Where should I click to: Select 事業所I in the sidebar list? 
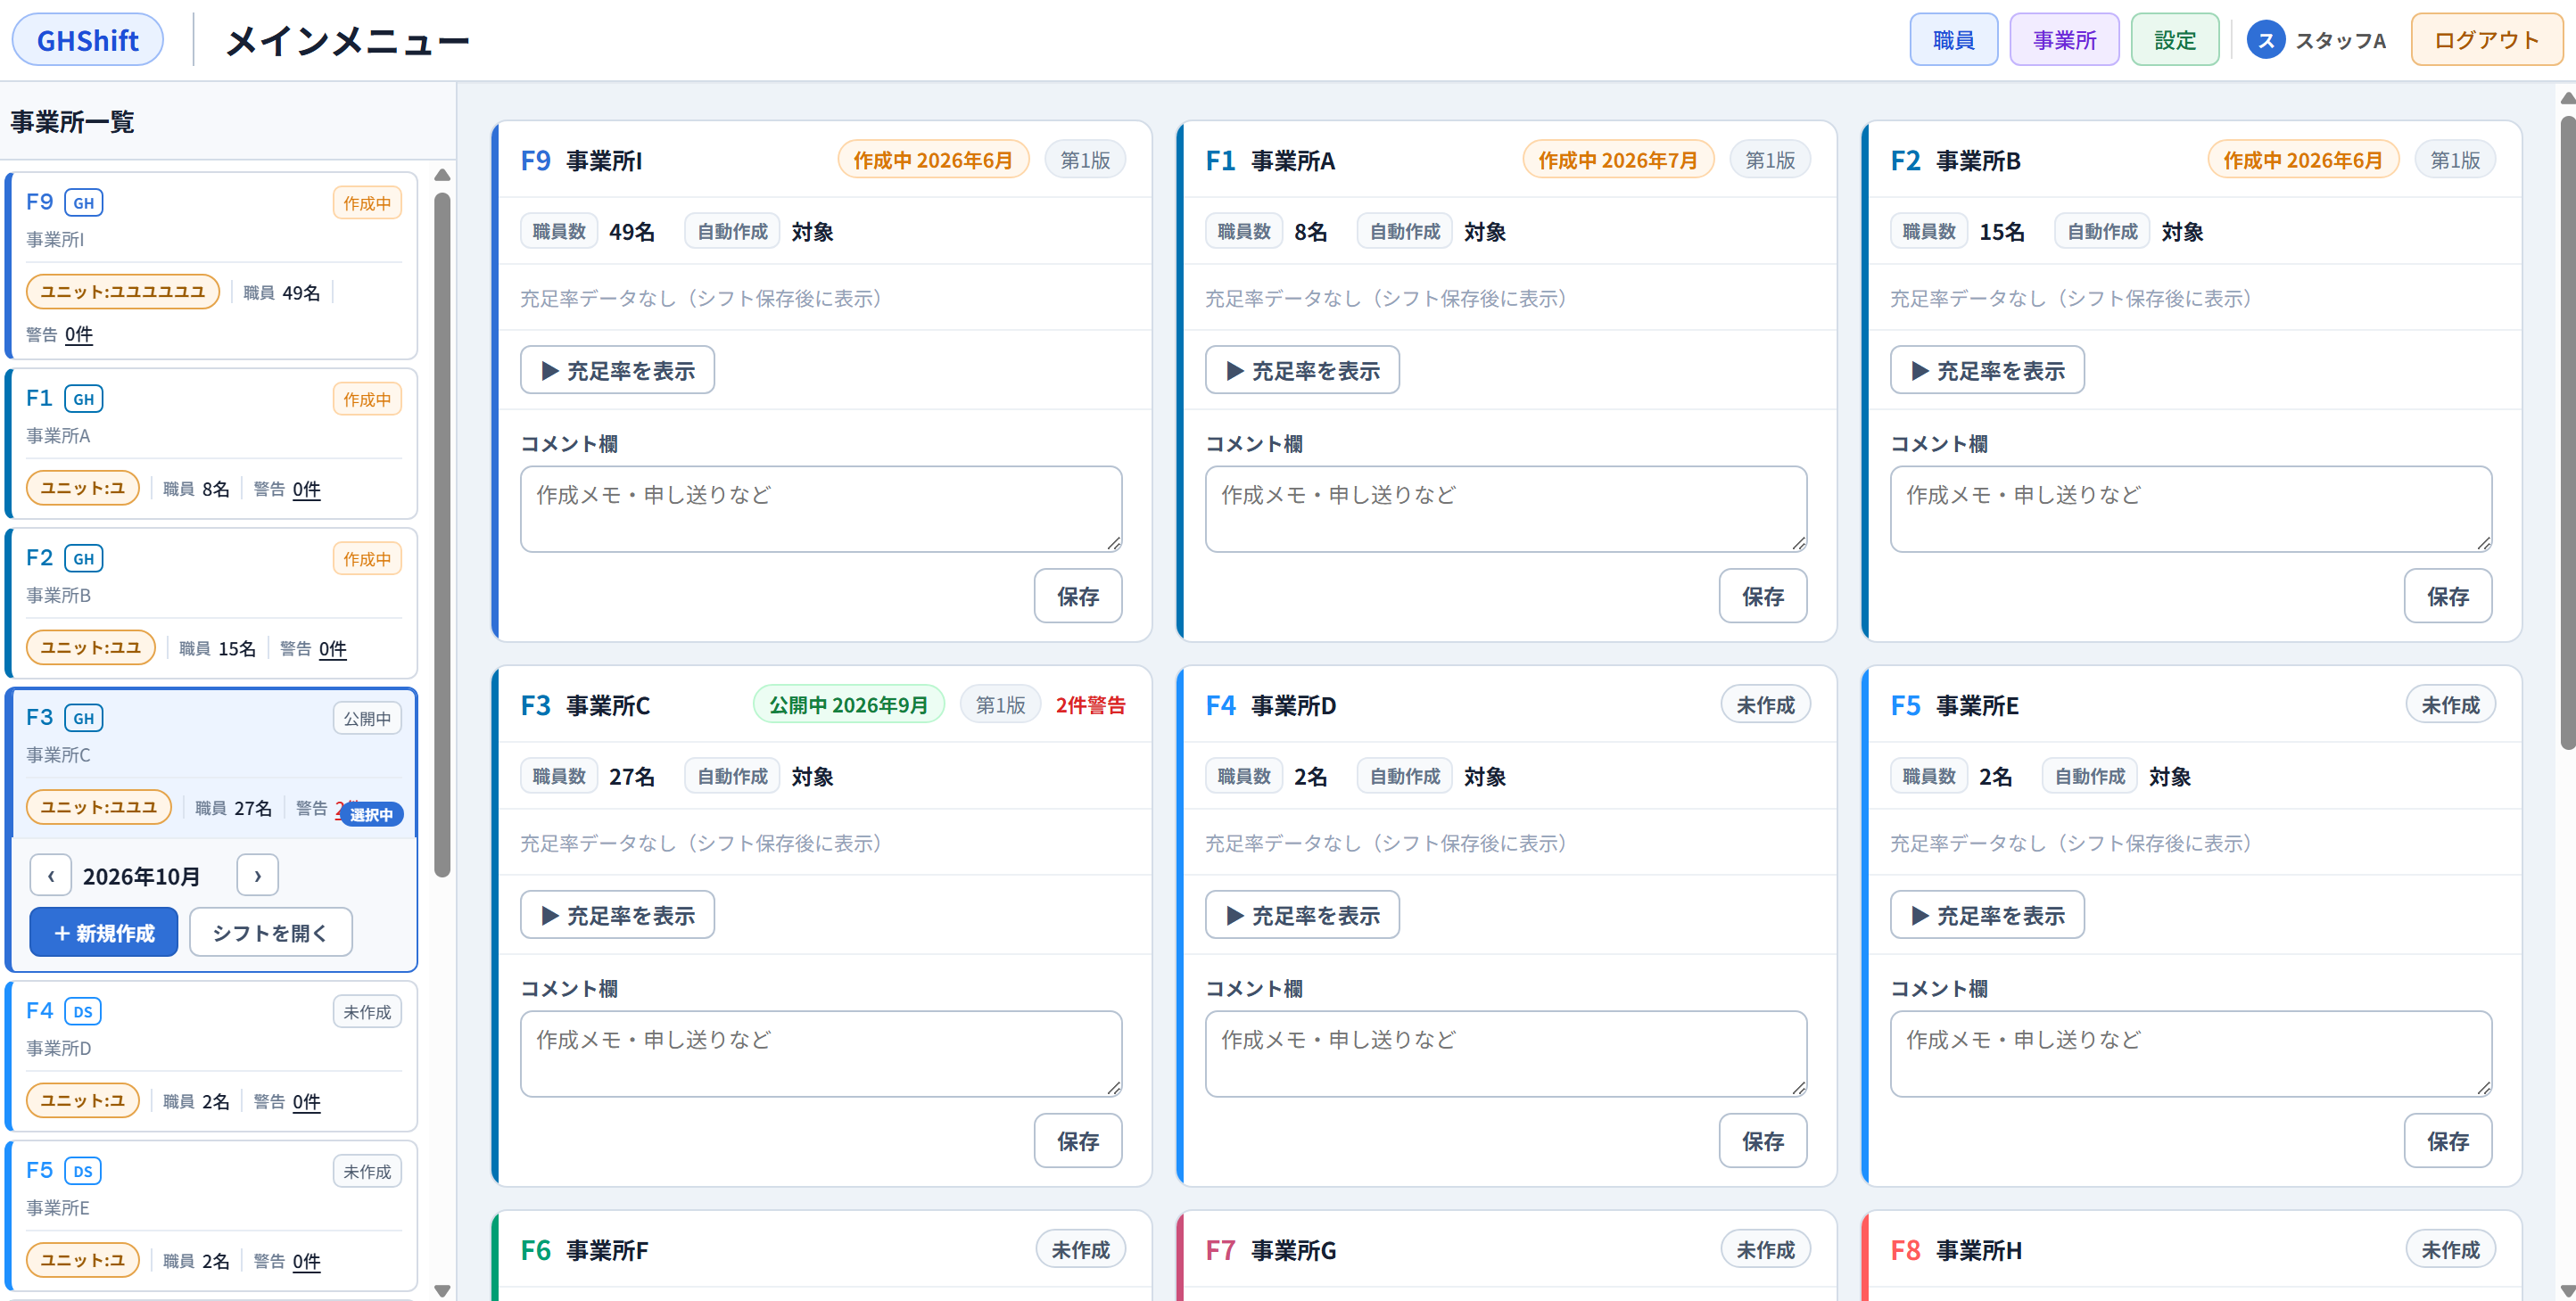[x=211, y=265]
